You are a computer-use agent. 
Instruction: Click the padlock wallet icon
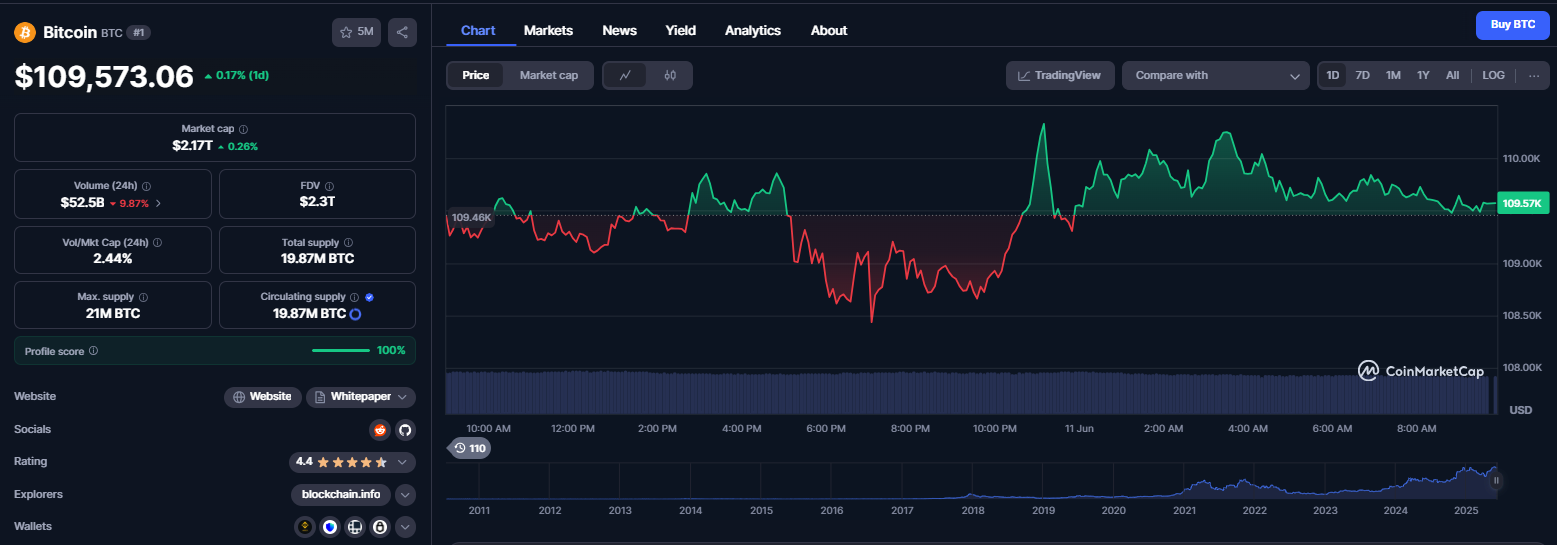coord(380,526)
